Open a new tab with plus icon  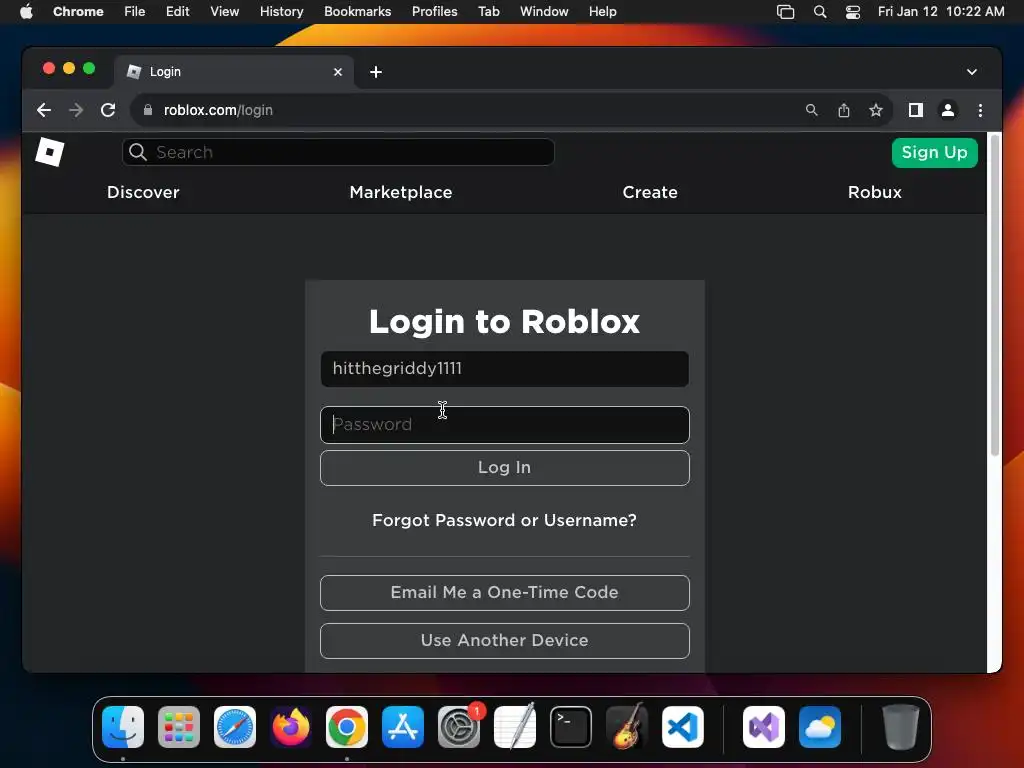click(x=376, y=72)
